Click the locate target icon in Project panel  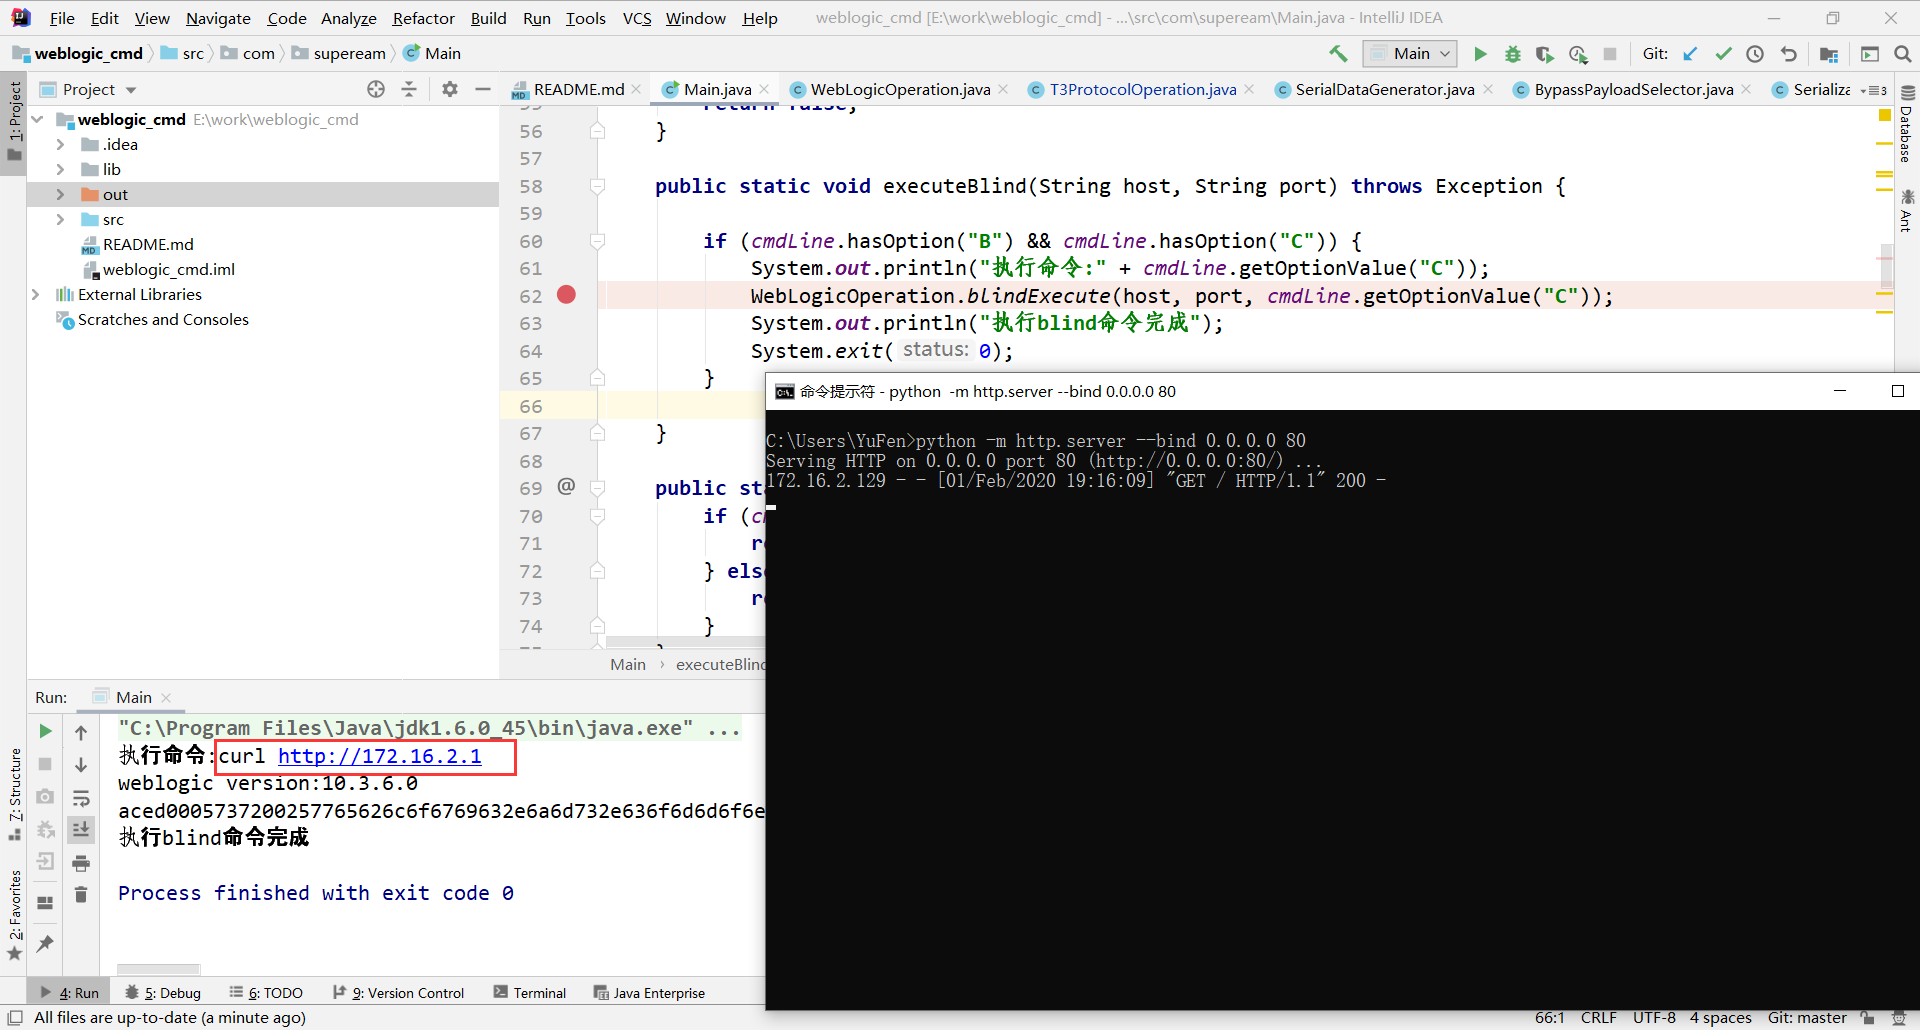tap(376, 89)
